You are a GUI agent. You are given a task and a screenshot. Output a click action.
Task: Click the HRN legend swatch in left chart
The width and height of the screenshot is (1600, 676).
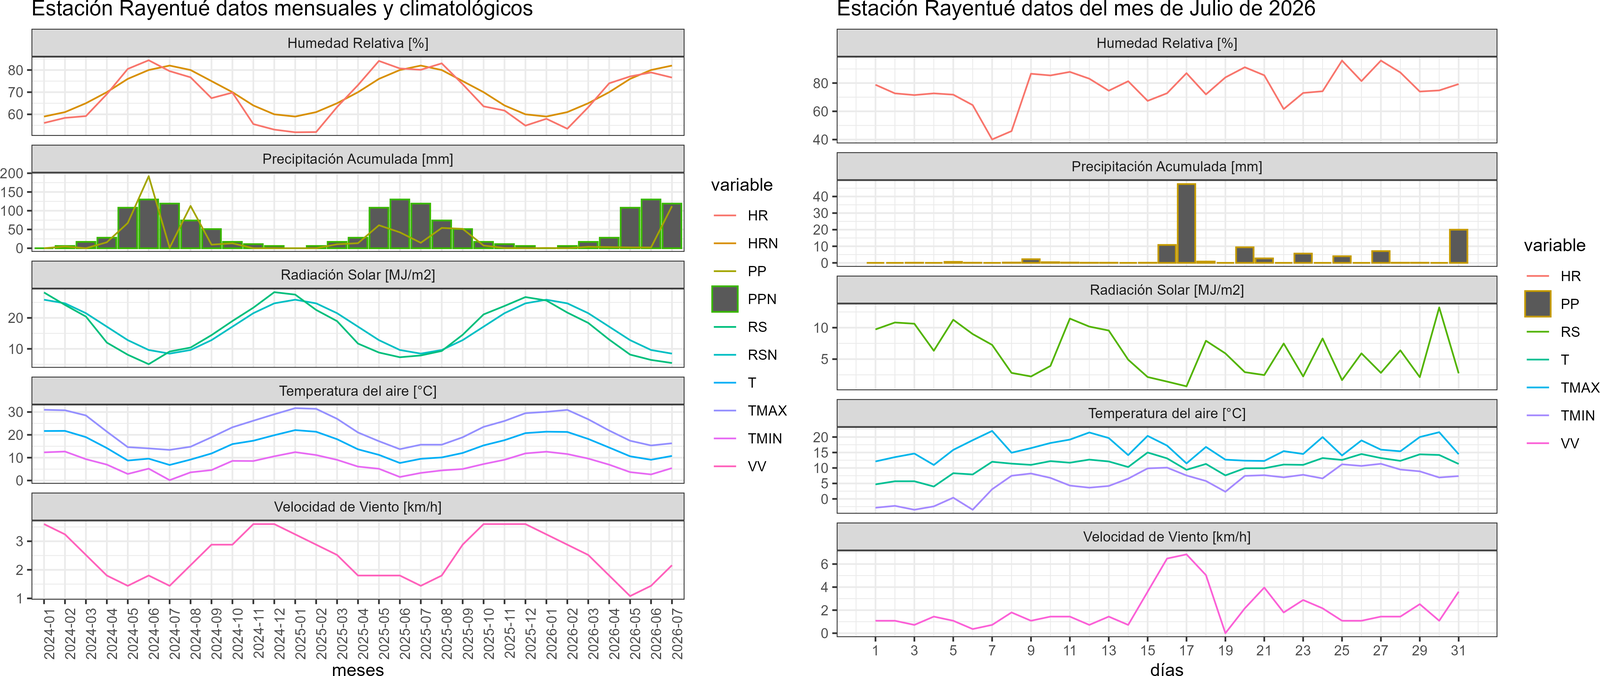click(725, 243)
